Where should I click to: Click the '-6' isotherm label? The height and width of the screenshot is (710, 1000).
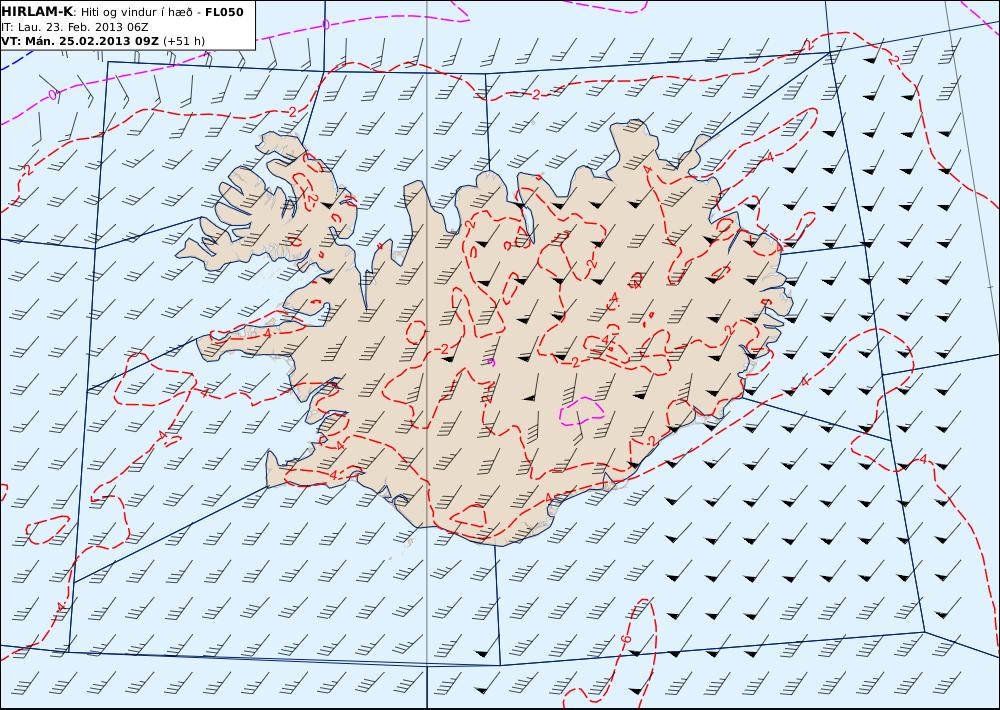pos(626,638)
